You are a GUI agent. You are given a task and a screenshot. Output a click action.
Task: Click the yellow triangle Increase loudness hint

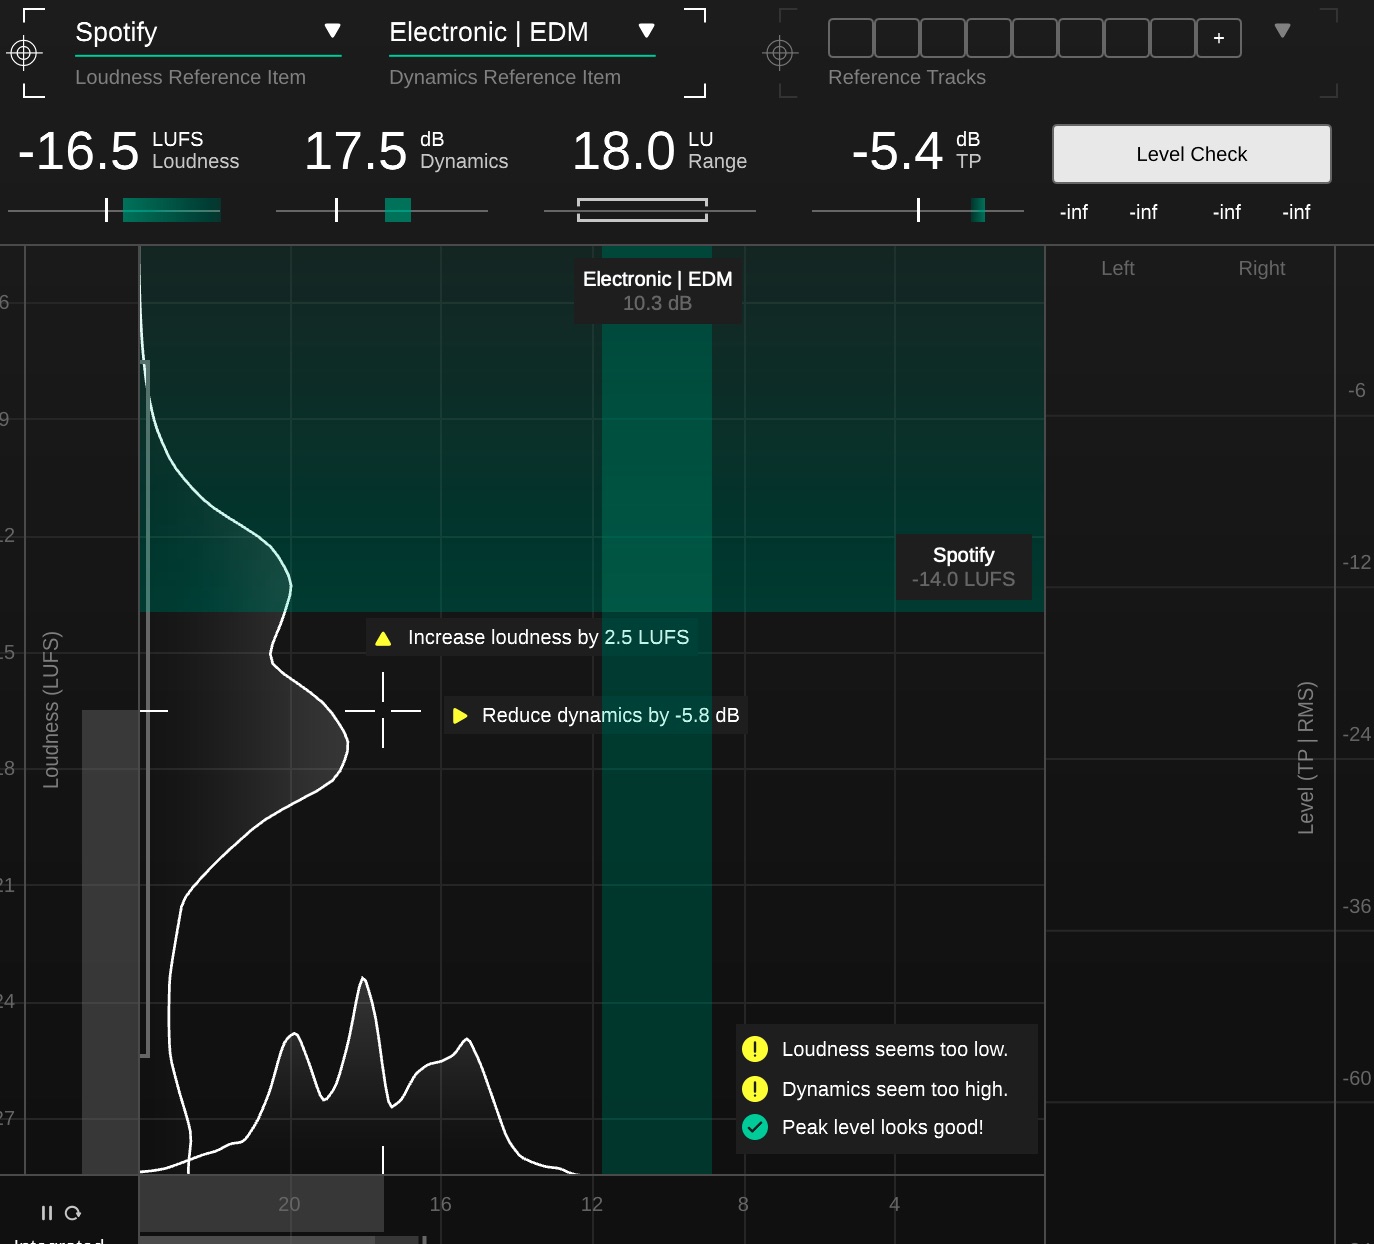pyautogui.click(x=383, y=638)
